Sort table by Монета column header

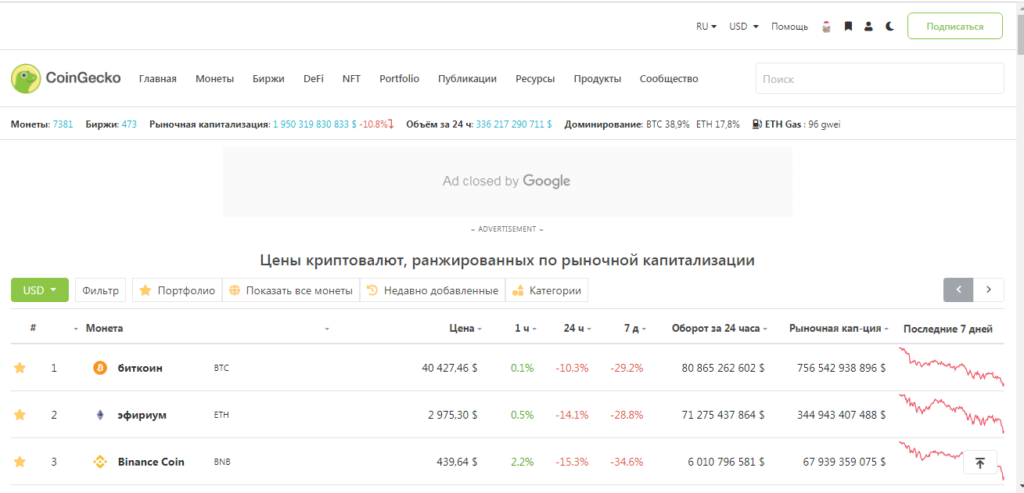coord(104,328)
